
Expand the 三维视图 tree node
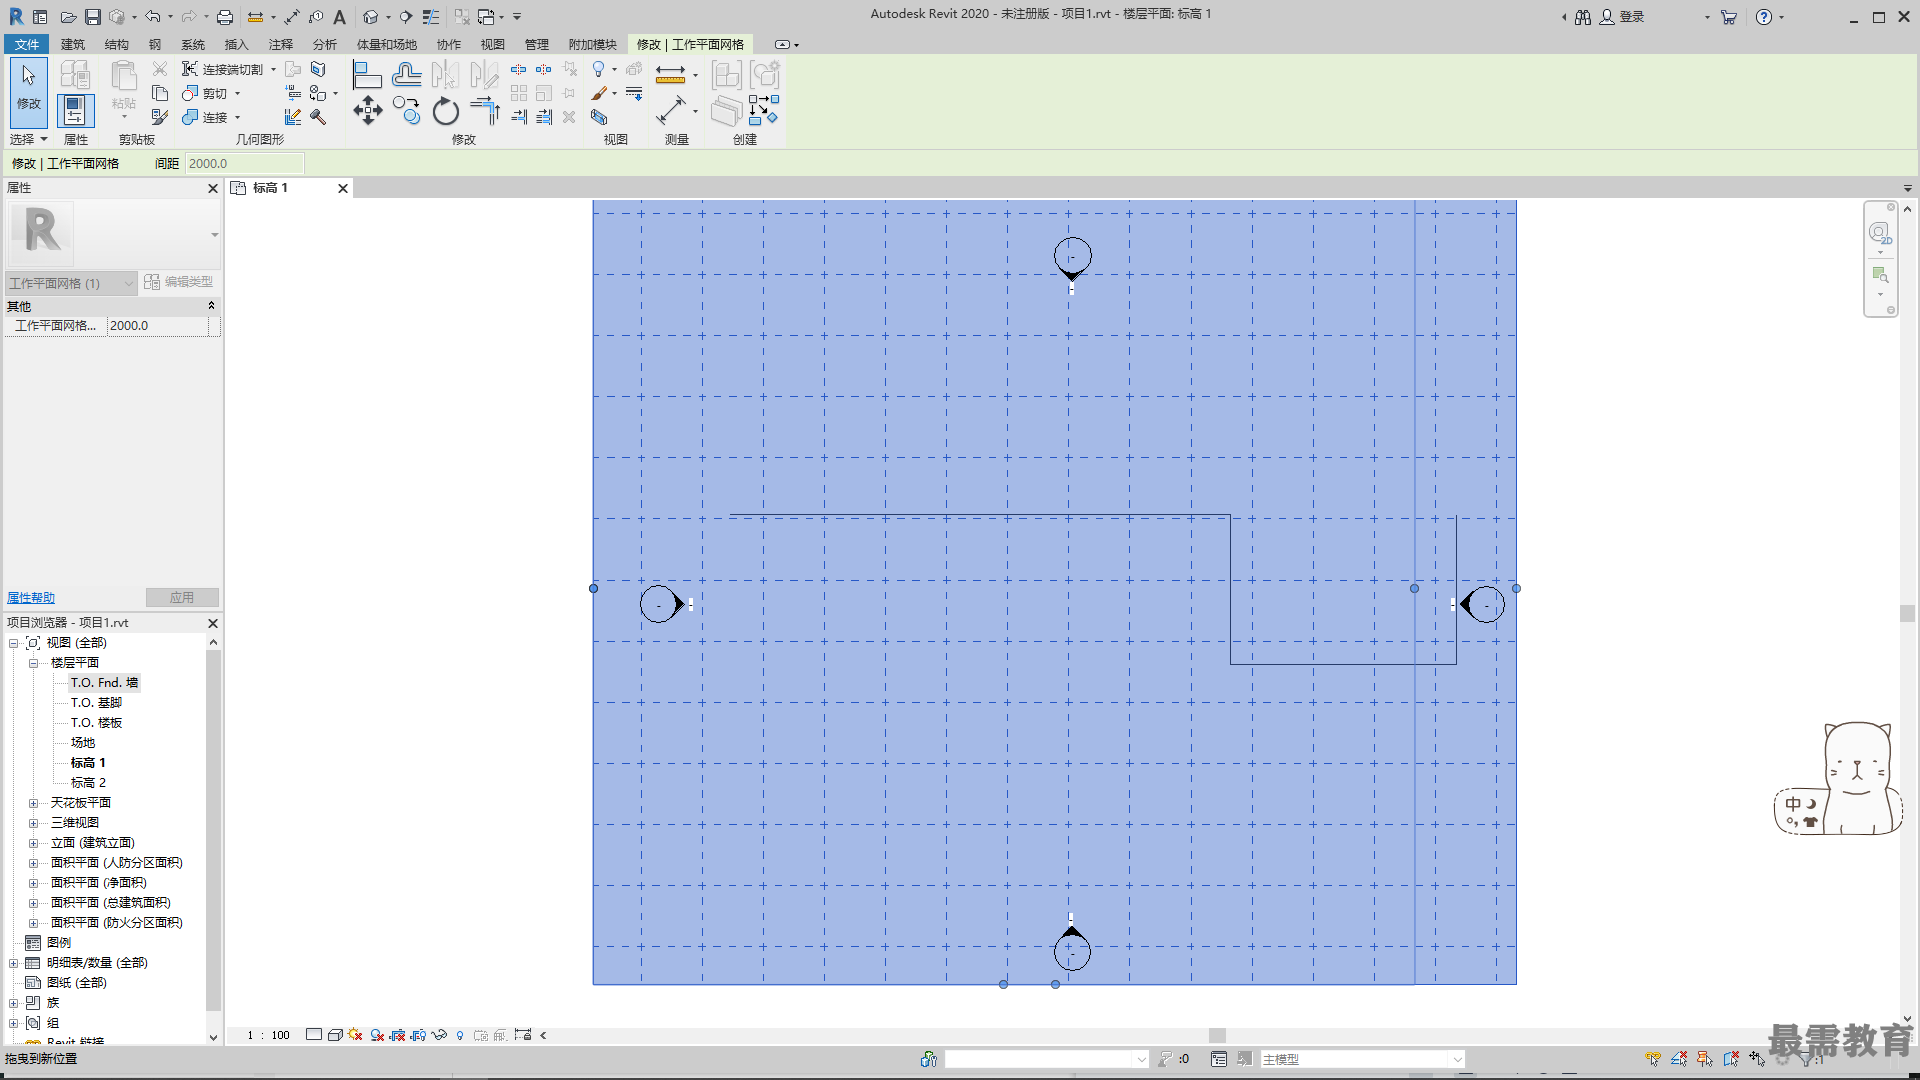pyautogui.click(x=33, y=823)
